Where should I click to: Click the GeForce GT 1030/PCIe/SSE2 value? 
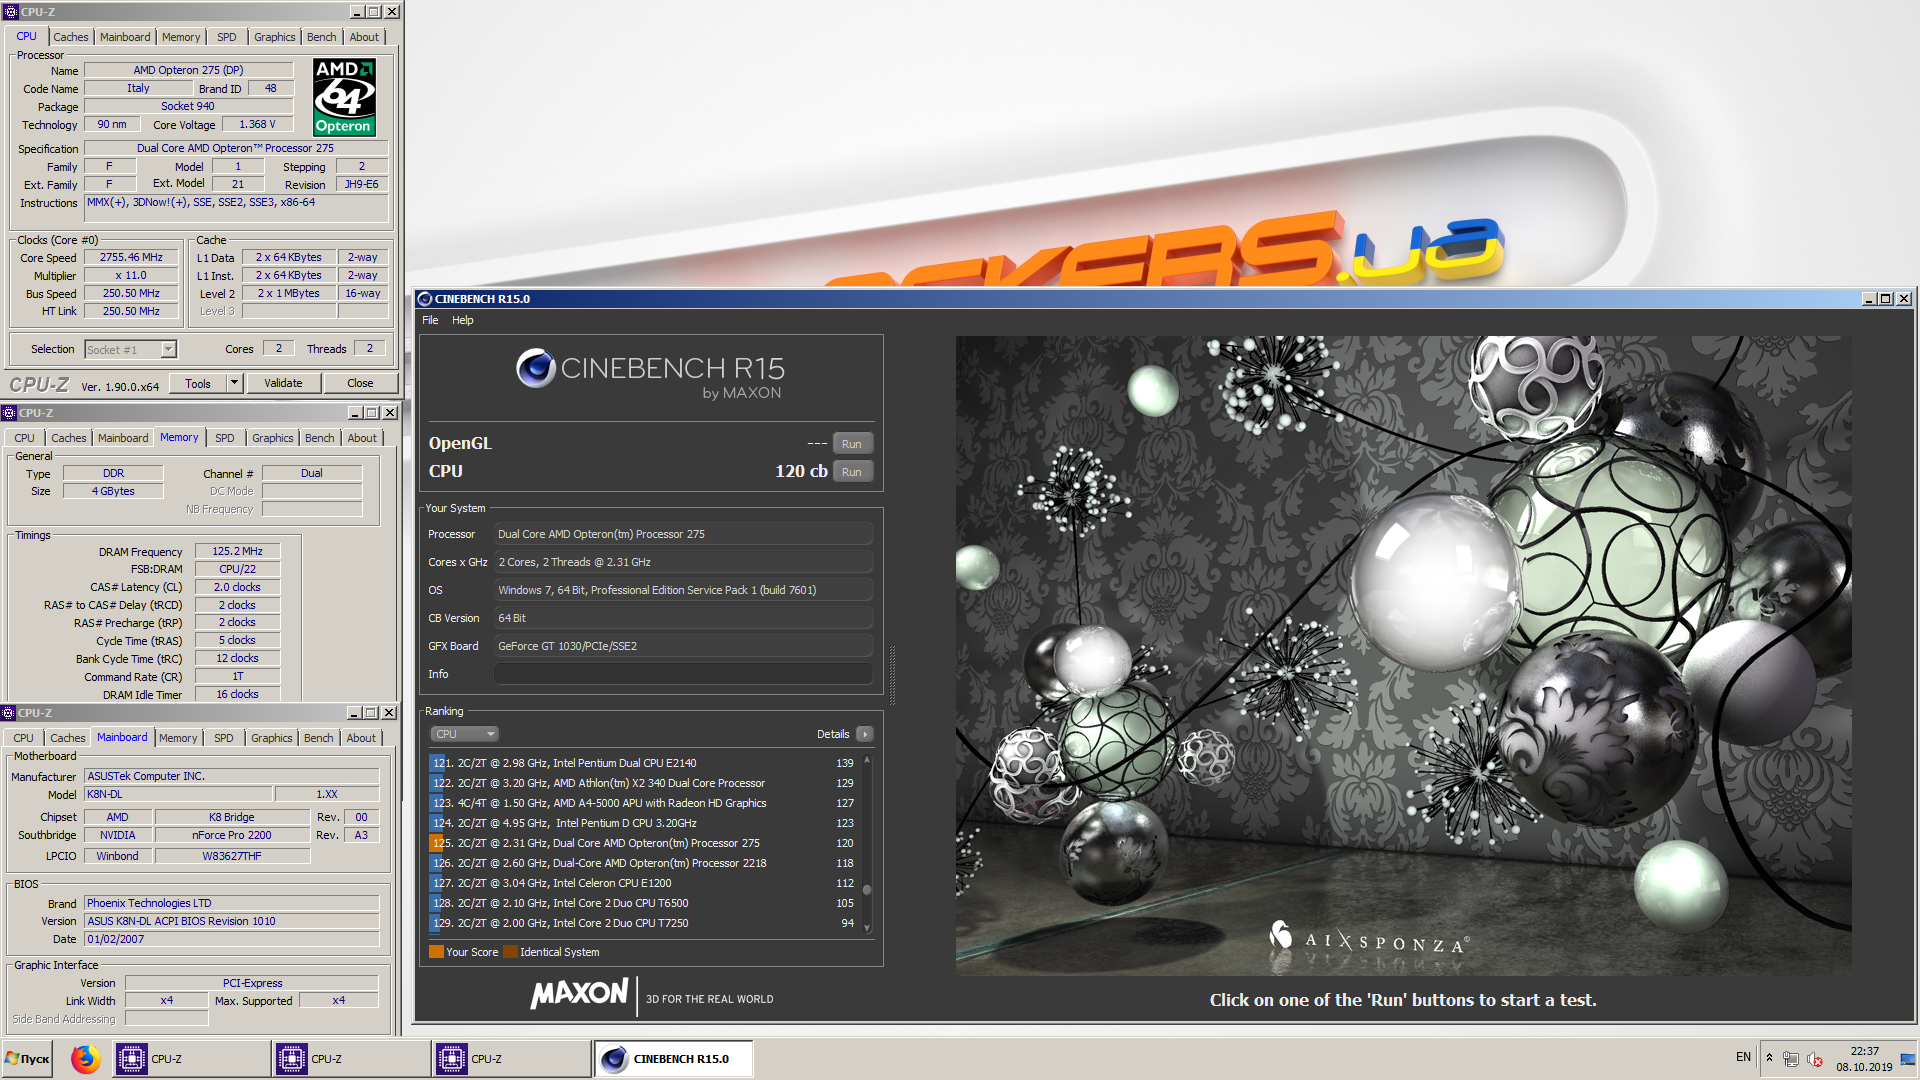tap(683, 646)
